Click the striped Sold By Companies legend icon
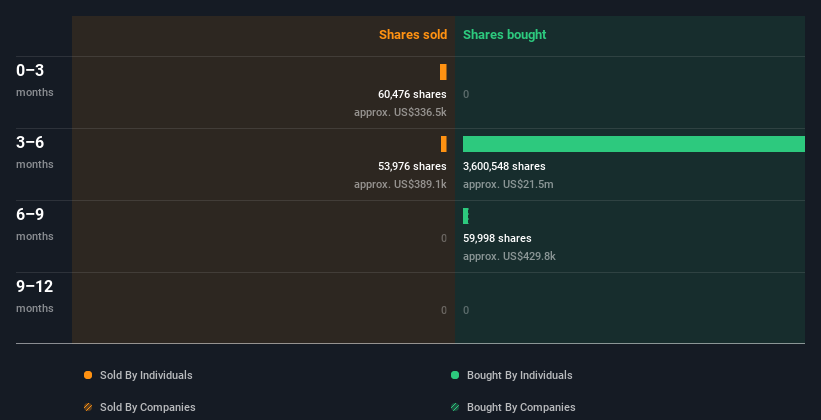This screenshot has height=420, width=821. [88, 407]
